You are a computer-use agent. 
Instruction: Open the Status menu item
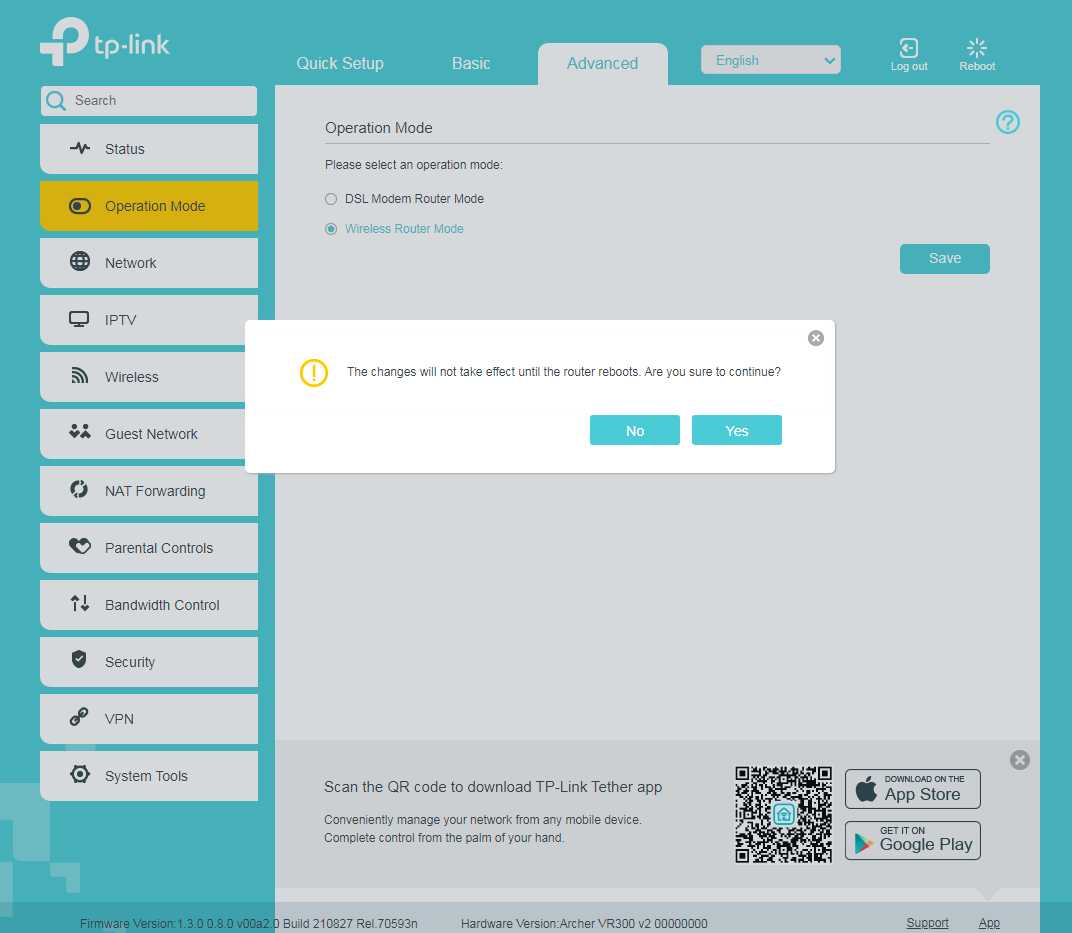pos(149,149)
